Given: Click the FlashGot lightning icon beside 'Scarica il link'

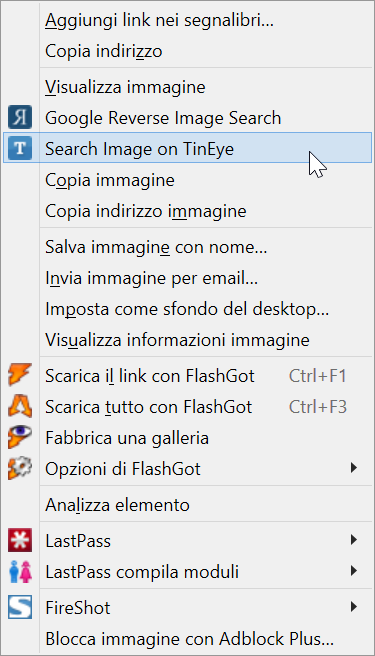Looking at the screenshot, I should 20,375.
